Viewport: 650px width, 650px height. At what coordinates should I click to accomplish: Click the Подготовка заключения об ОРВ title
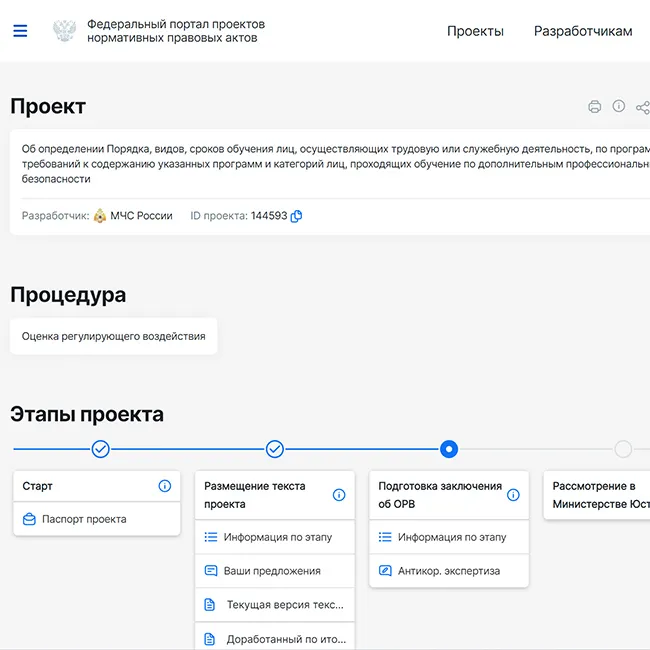point(440,495)
